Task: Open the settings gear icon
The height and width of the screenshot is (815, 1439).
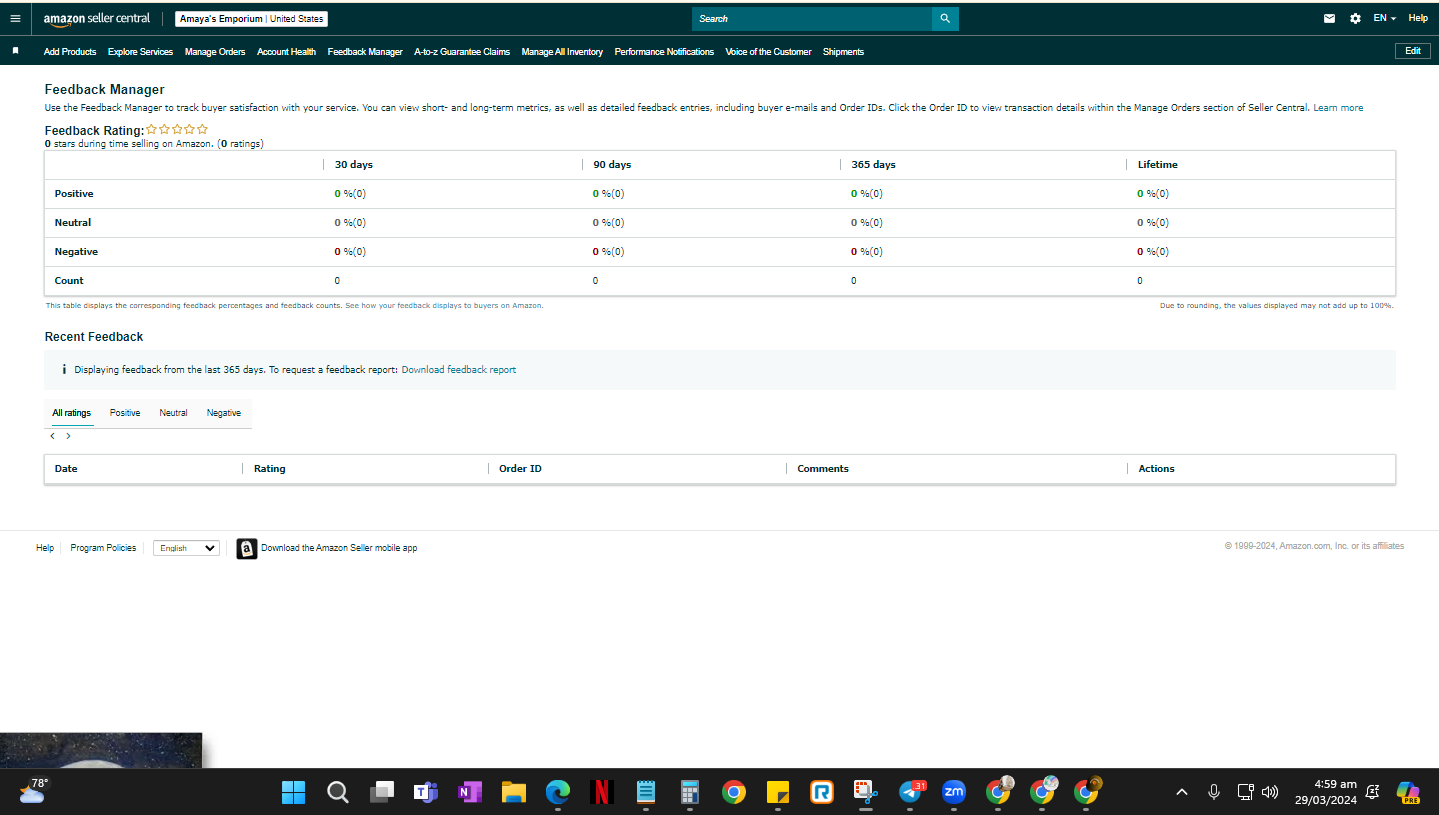Action: click(1355, 18)
